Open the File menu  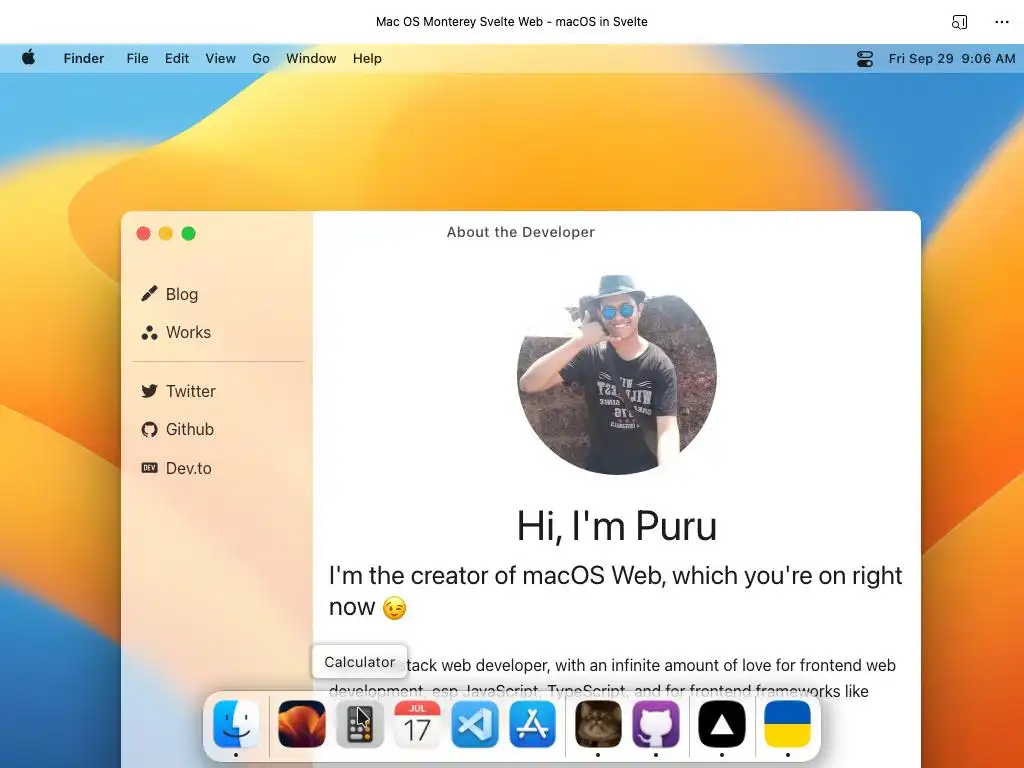137,58
